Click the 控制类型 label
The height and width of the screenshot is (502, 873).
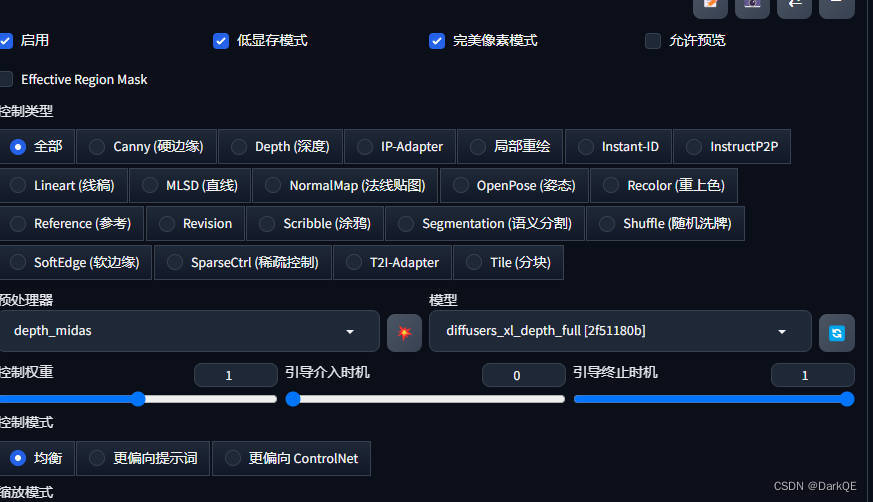26,111
